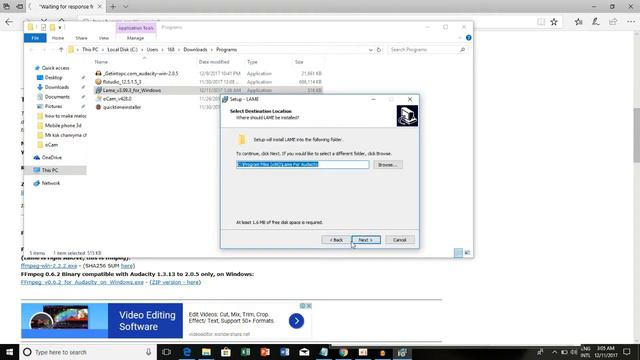
Task: Open Excel from the taskbar
Action: (x=245, y=352)
